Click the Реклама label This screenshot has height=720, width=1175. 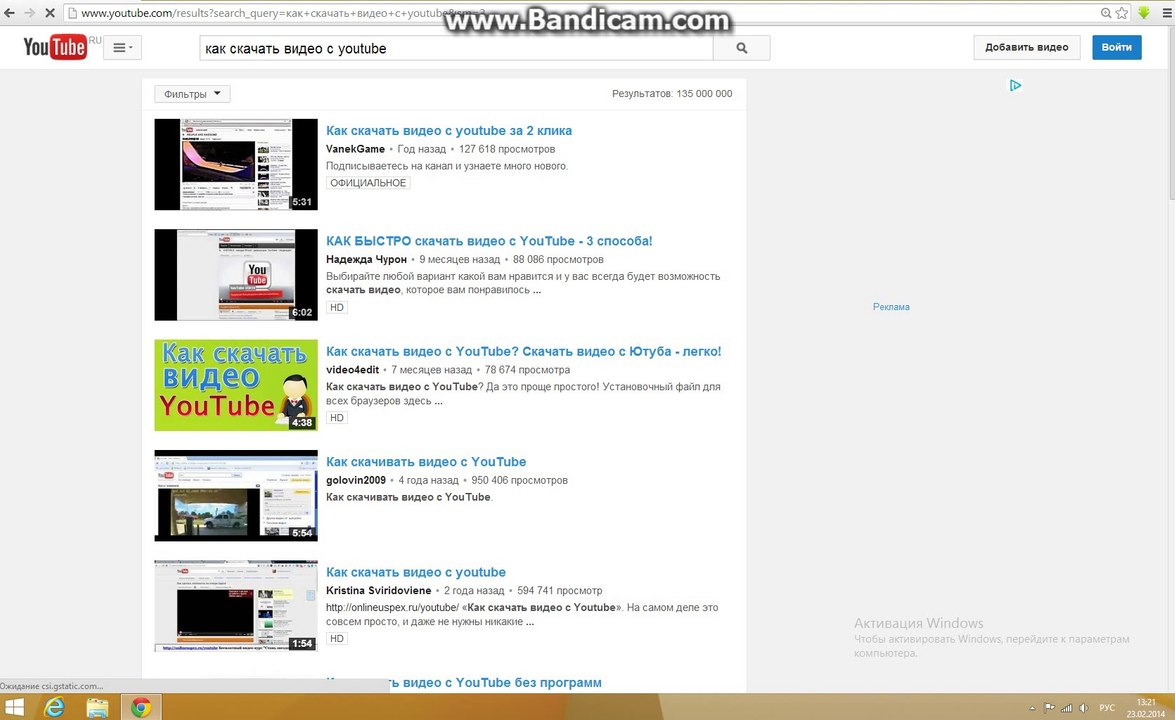(891, 306)
